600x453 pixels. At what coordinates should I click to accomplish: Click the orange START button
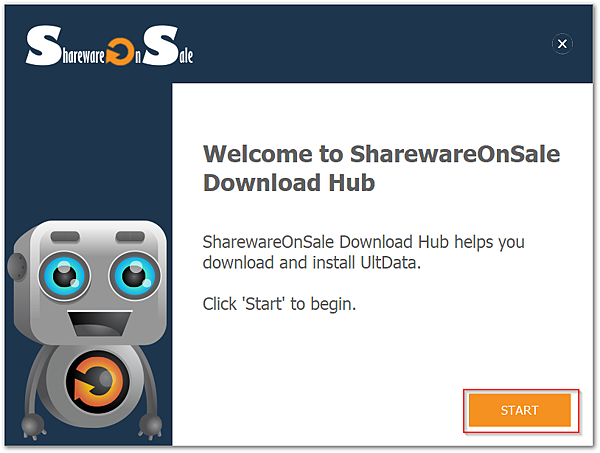pos(520,410)
